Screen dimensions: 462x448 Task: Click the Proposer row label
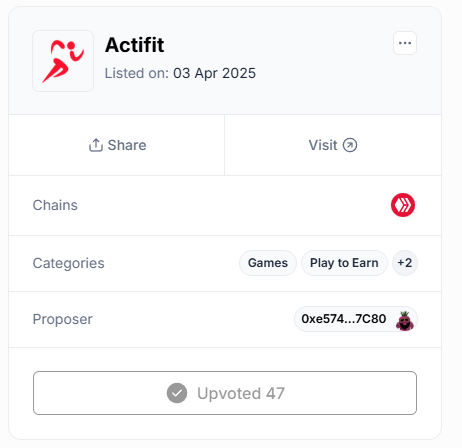pos(63,319)
